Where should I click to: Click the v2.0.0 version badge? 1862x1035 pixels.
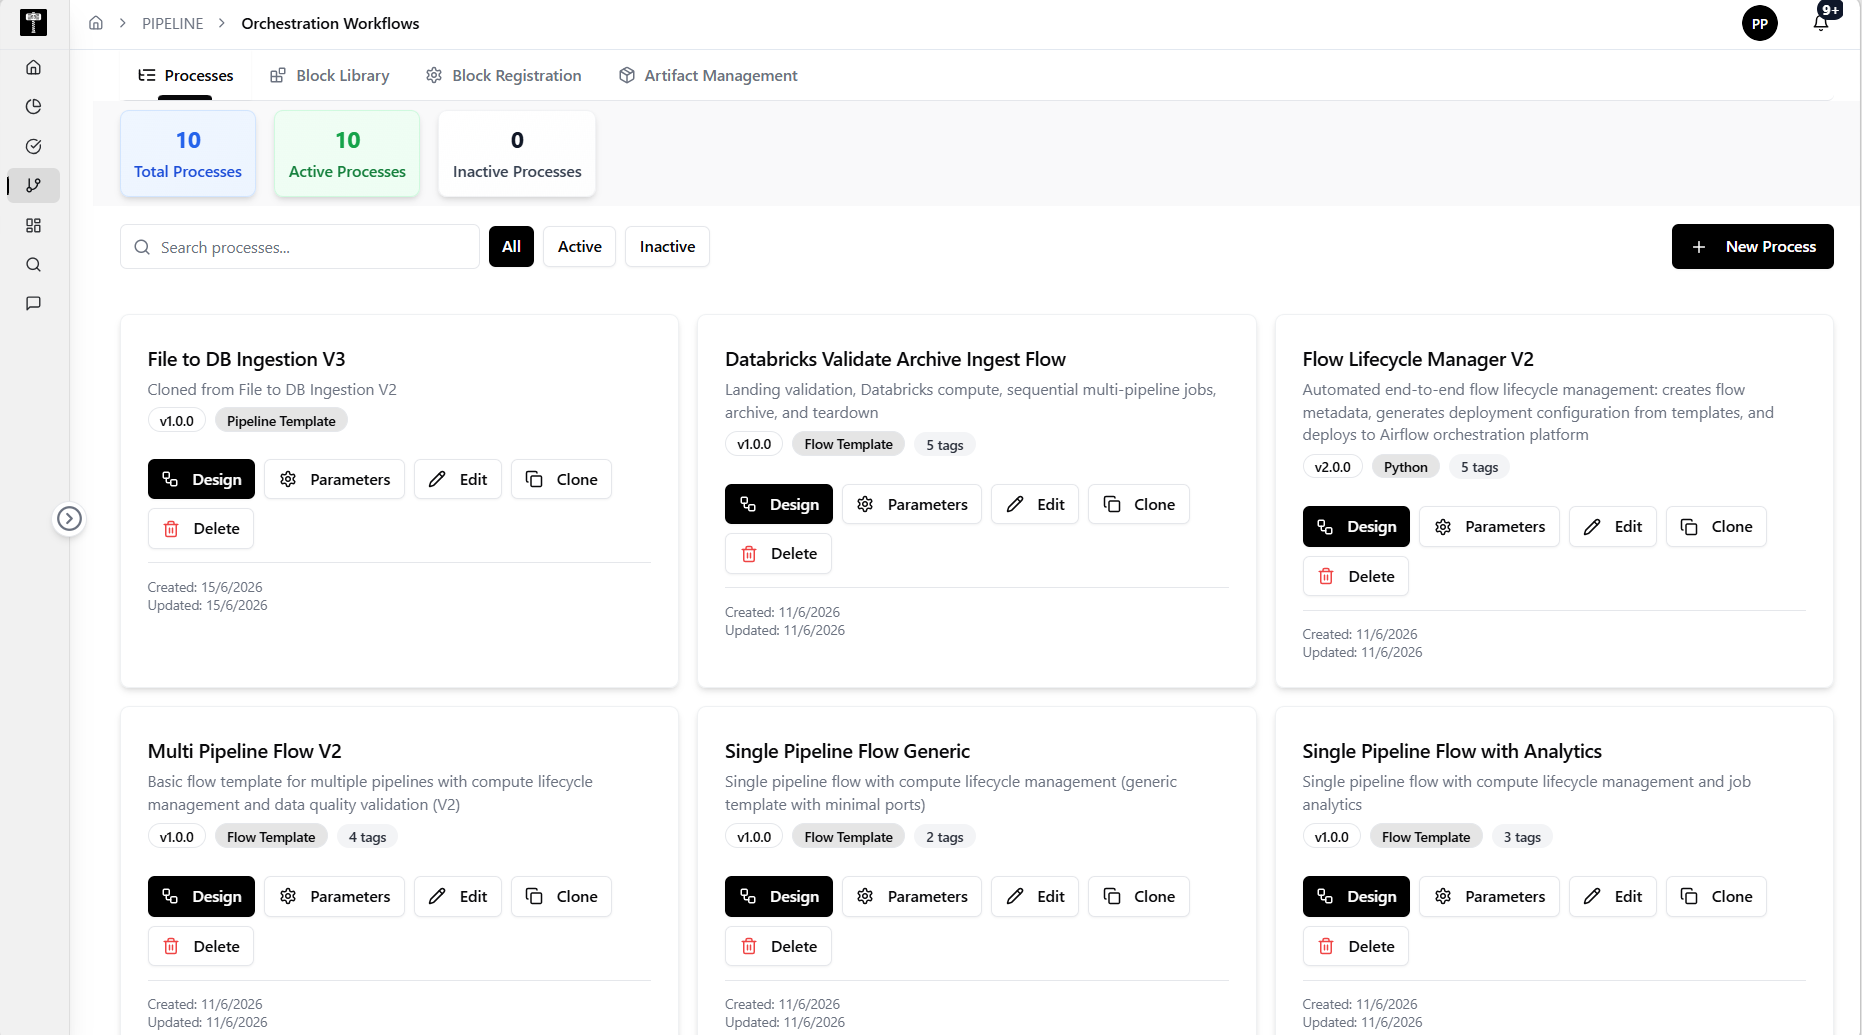(x=1332, y=467)
